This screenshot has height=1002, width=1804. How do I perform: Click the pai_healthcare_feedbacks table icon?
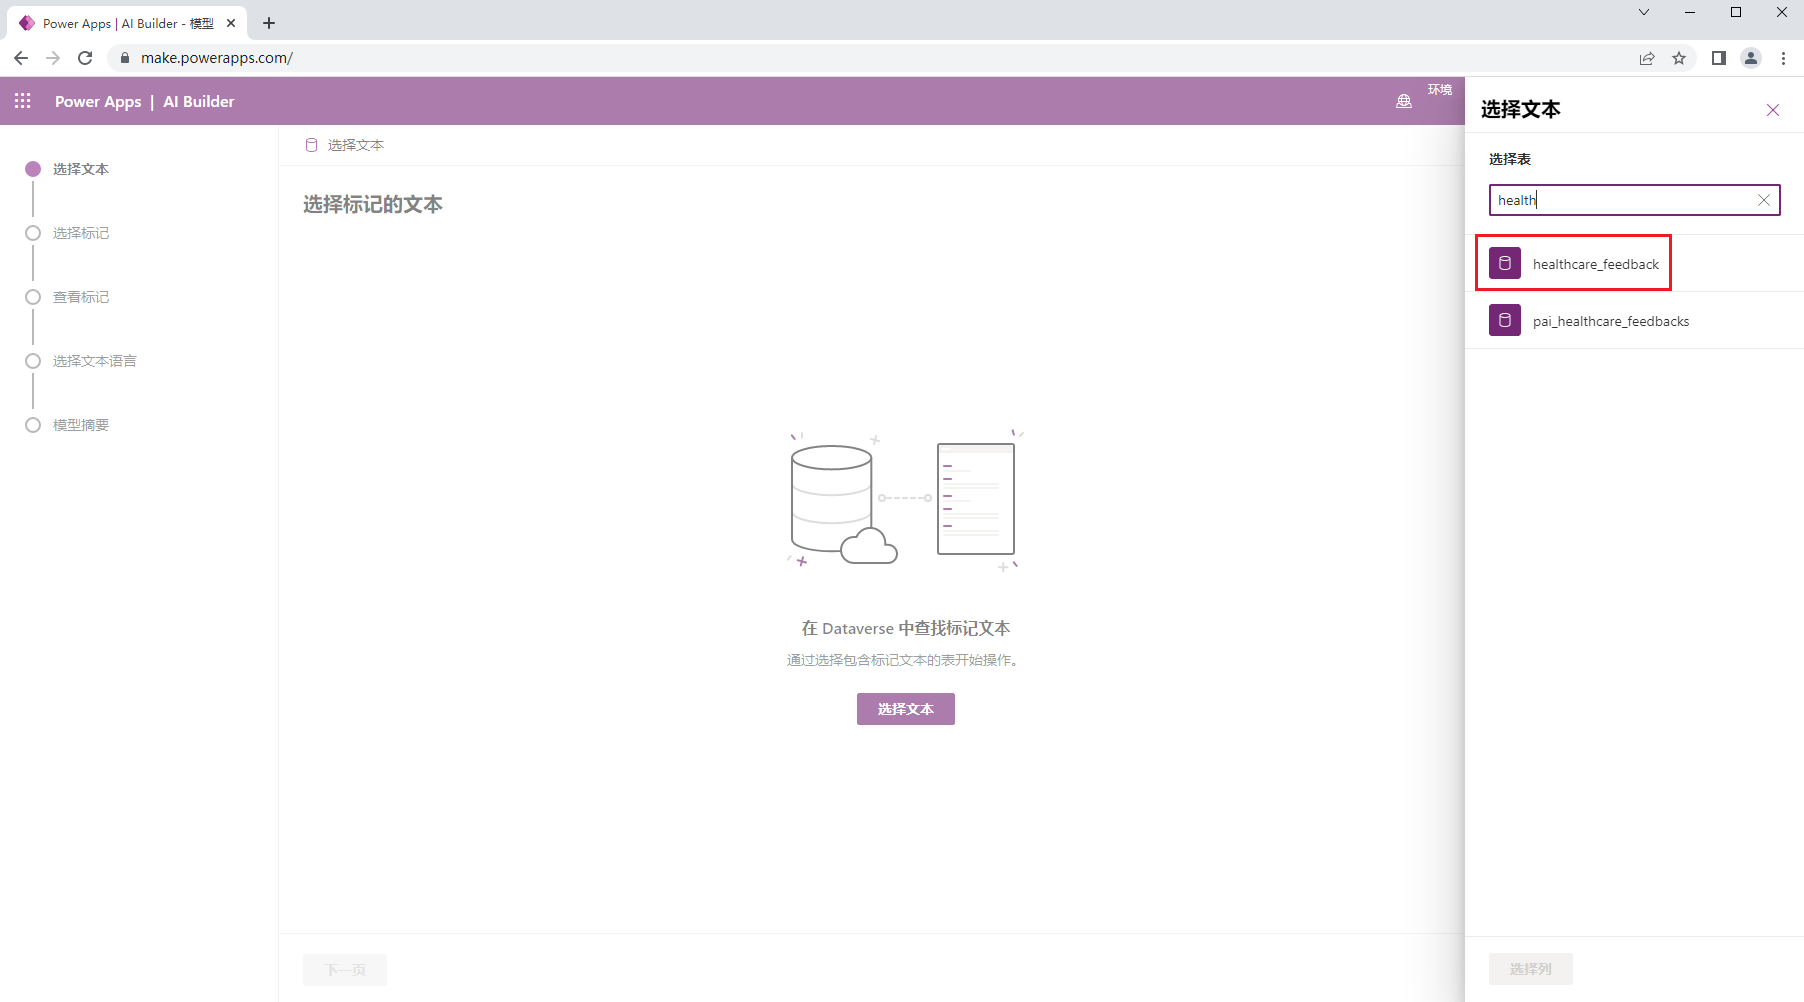pos(1505,321)
